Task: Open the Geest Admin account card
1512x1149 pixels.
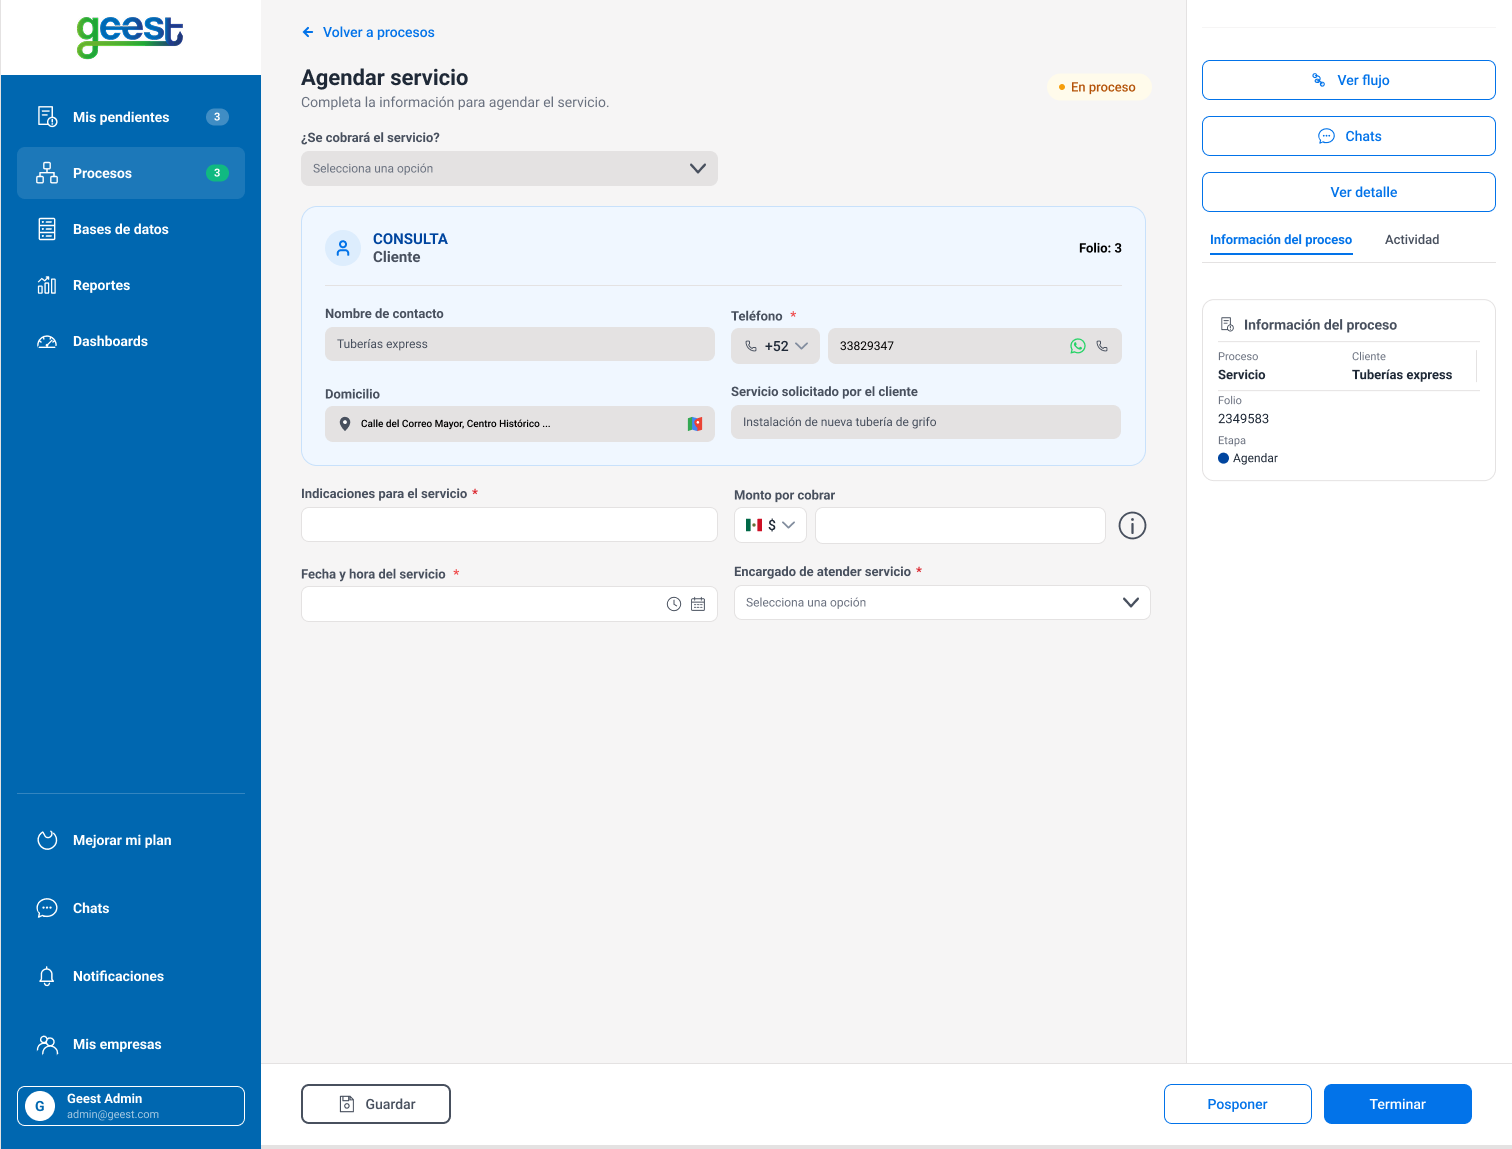Action: [131, 1106]
